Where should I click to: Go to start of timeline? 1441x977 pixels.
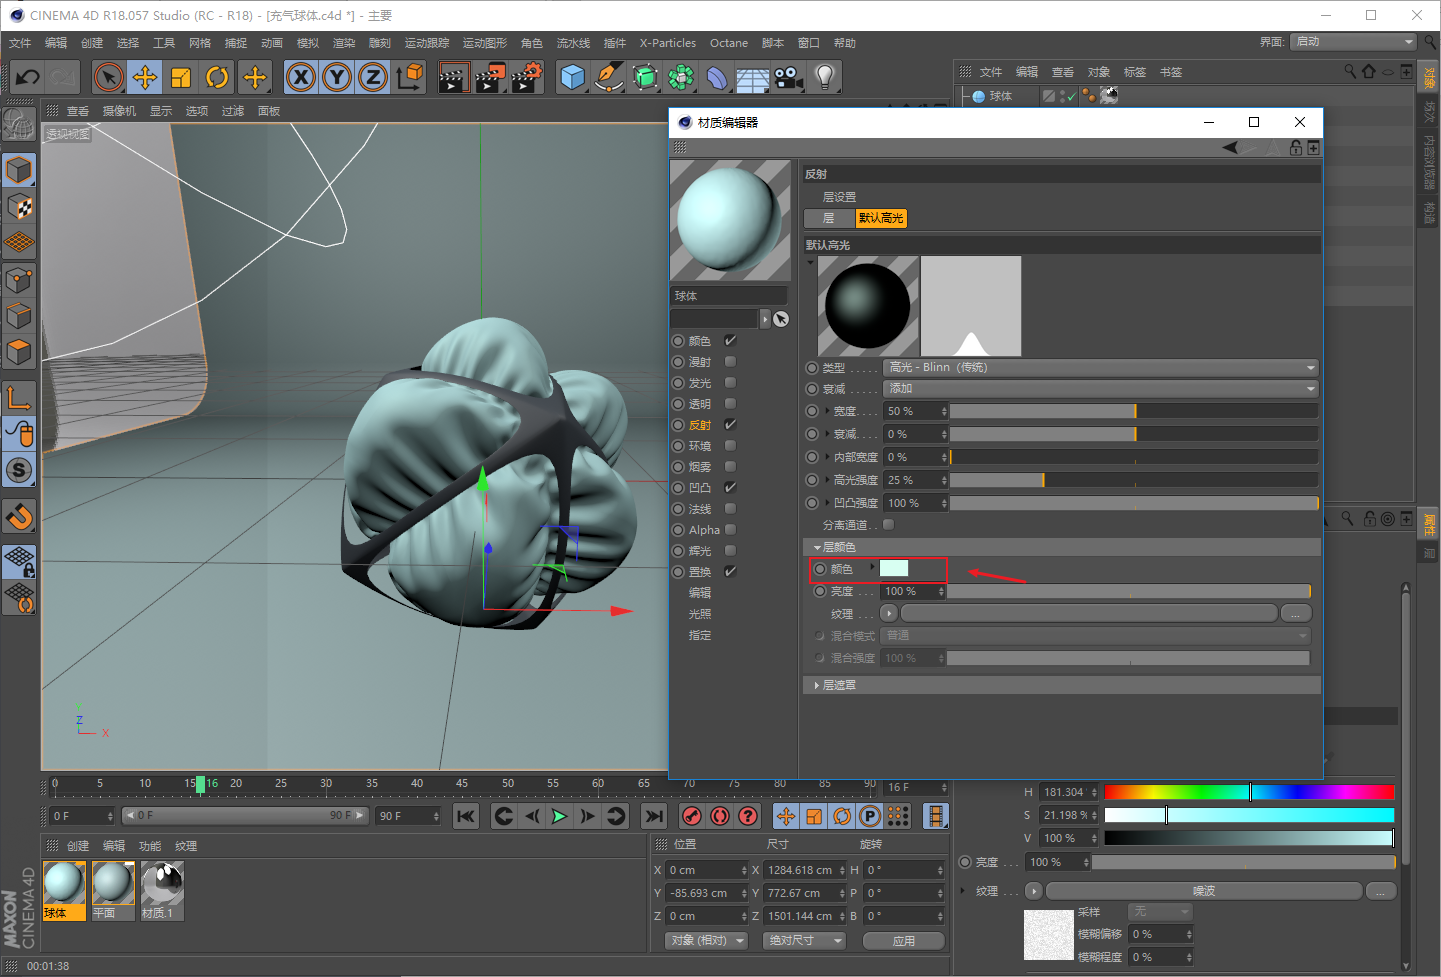466,816
